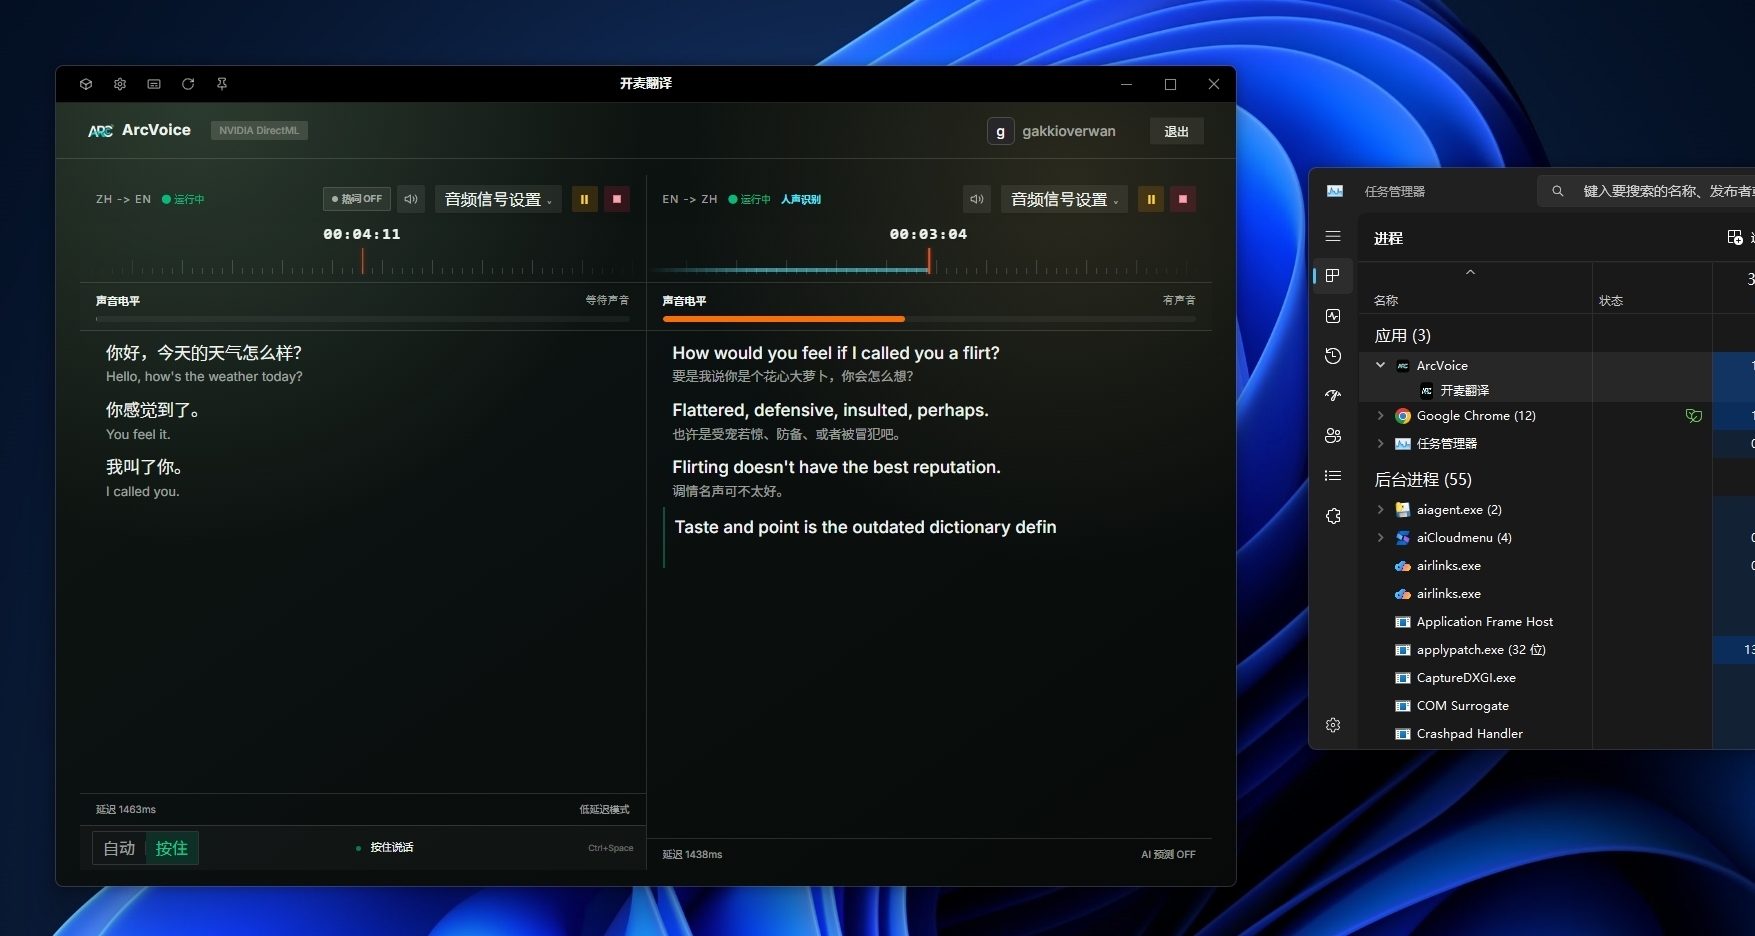
Task: Click the search magnifier icon in Task Manager
Action: 1558,191
